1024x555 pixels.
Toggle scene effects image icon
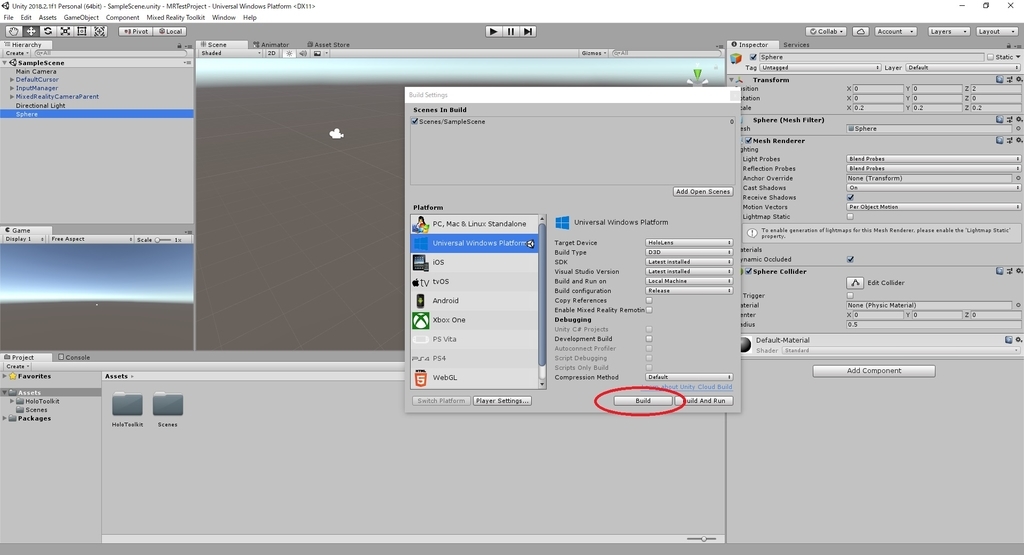pos(317,54)
